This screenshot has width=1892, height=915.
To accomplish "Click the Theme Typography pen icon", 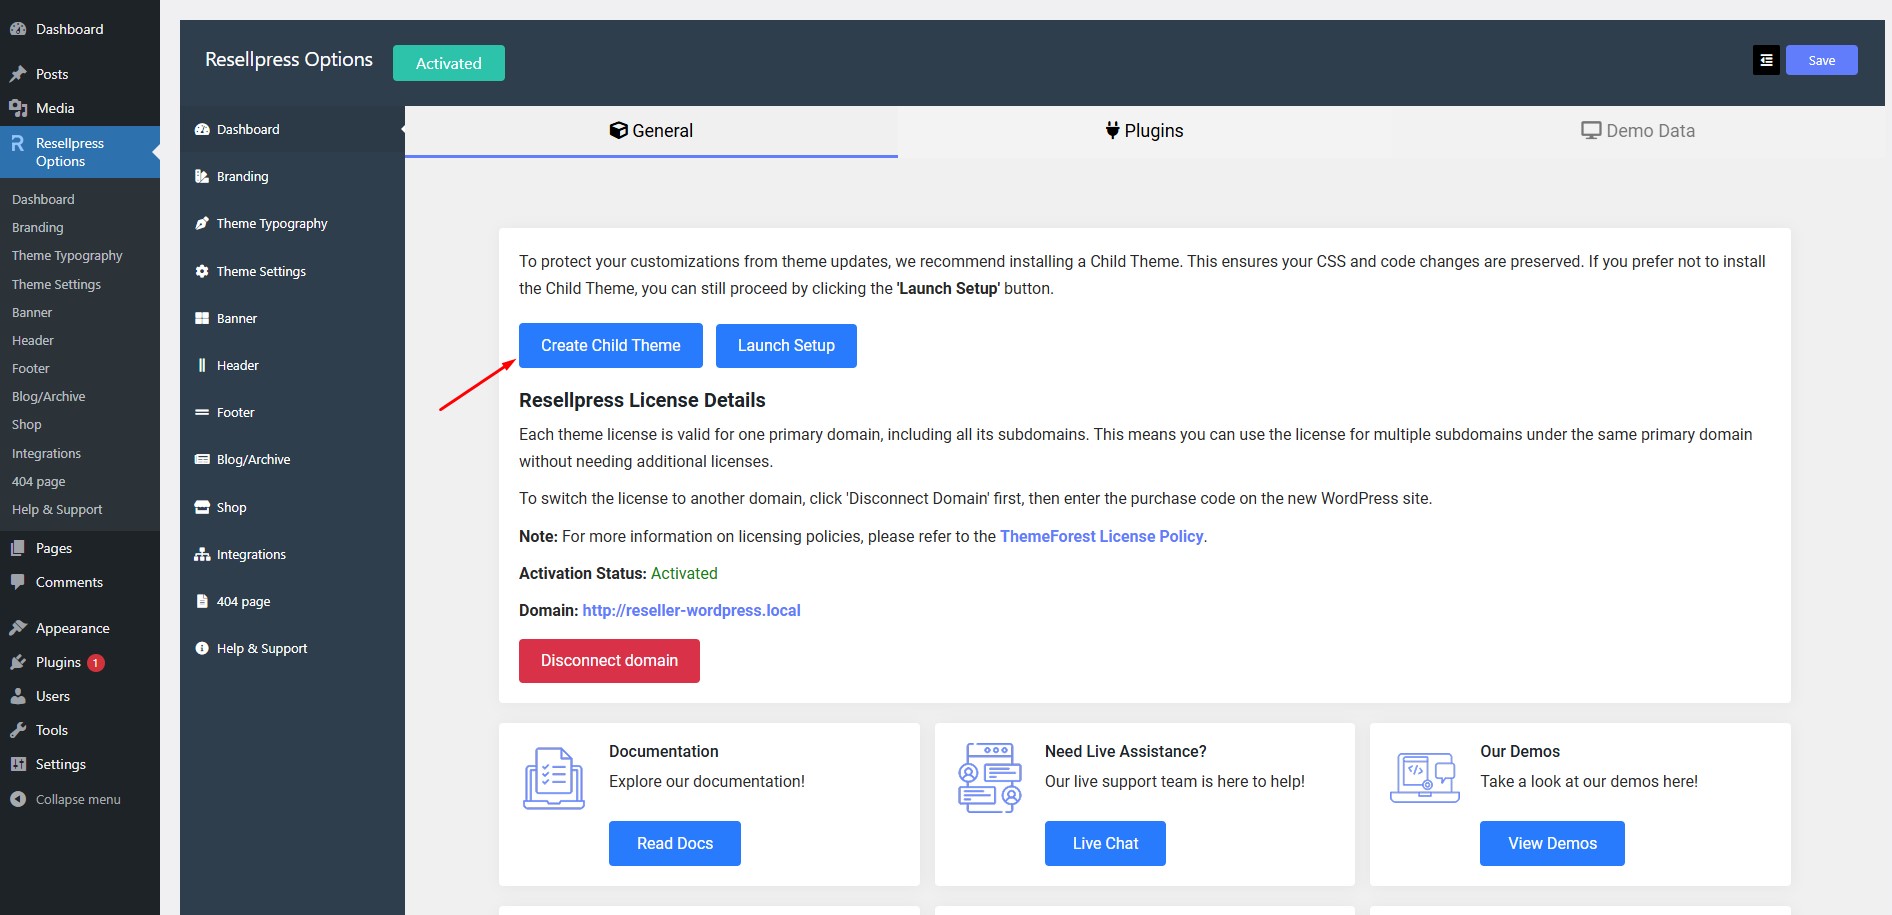I will 202,224.
